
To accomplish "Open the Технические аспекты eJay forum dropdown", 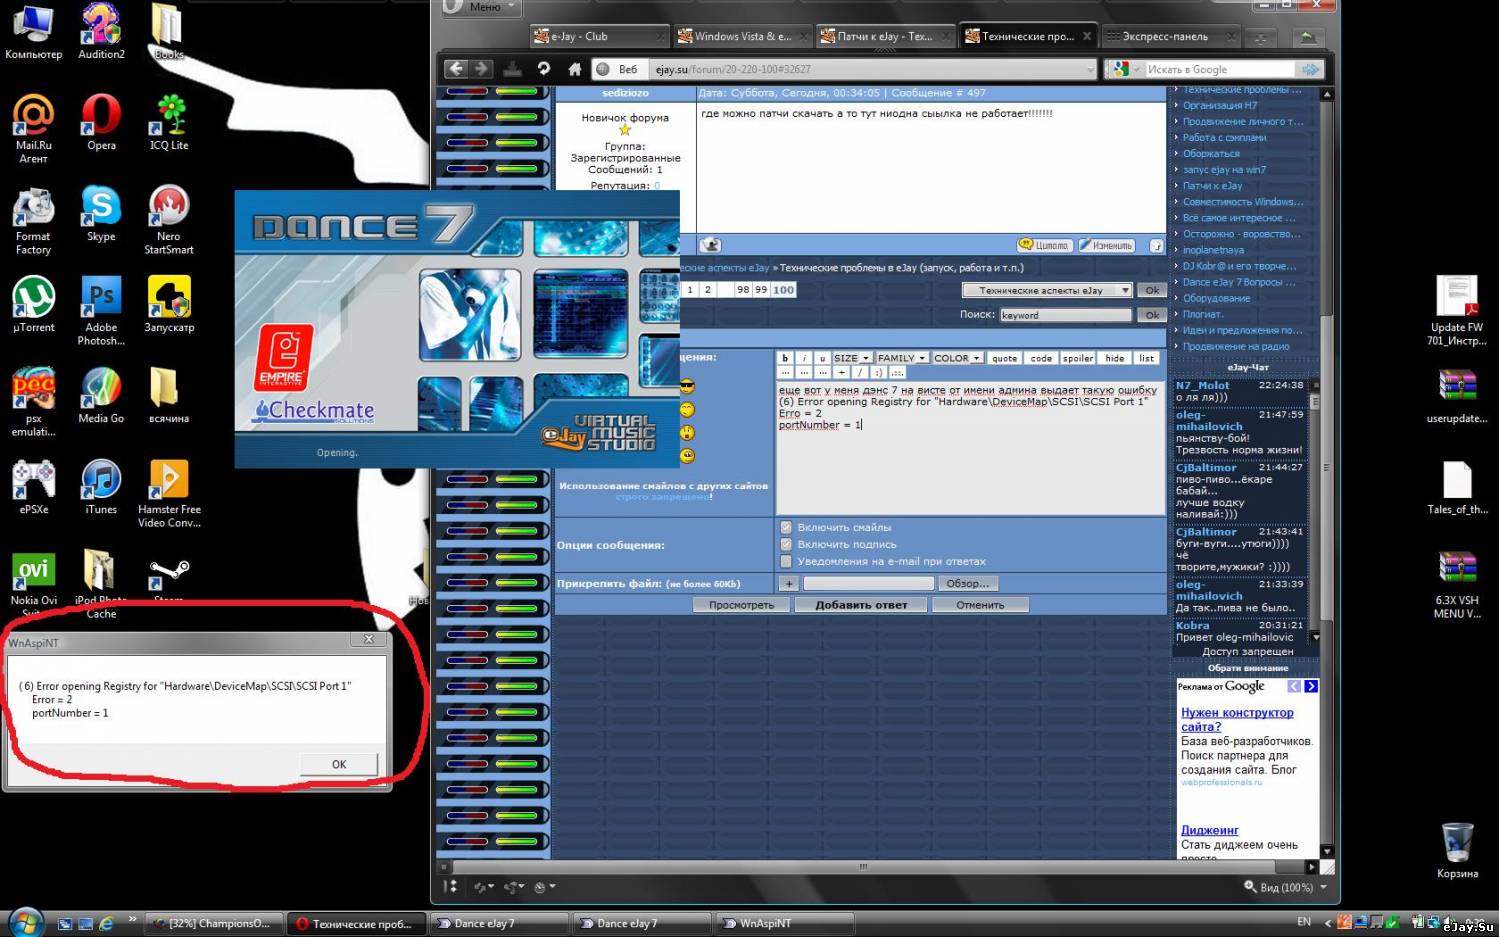I will pos(1047,290).
